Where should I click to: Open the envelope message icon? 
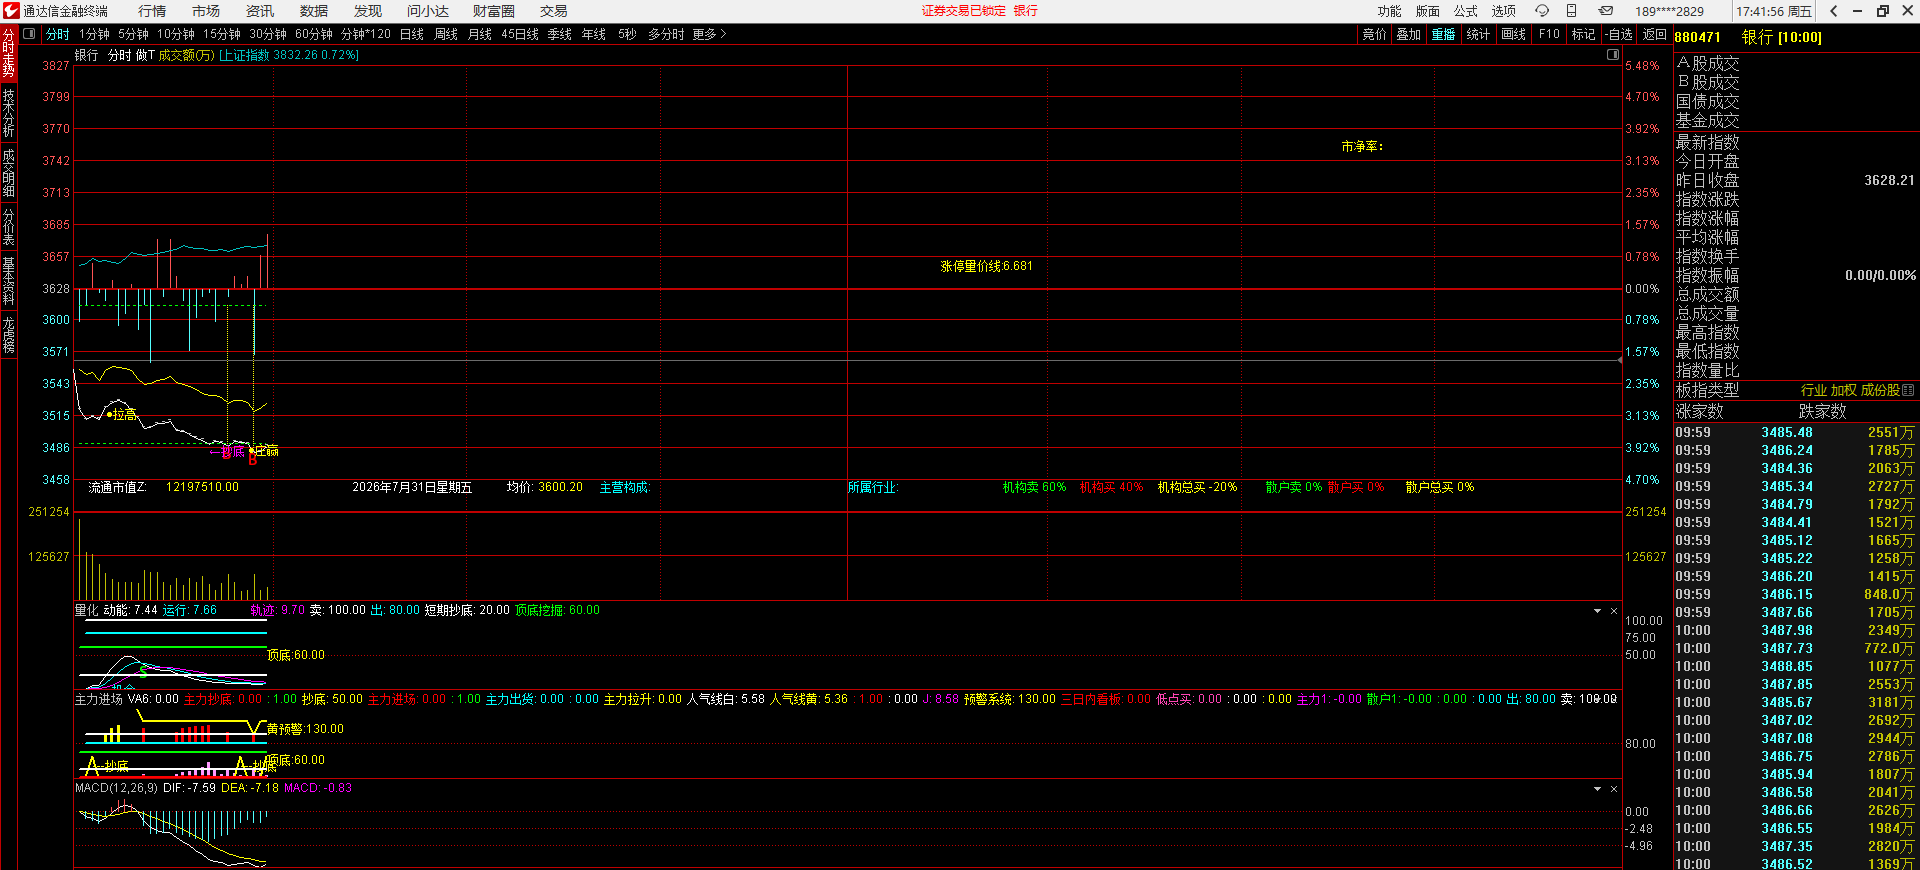click(1605, 11)
